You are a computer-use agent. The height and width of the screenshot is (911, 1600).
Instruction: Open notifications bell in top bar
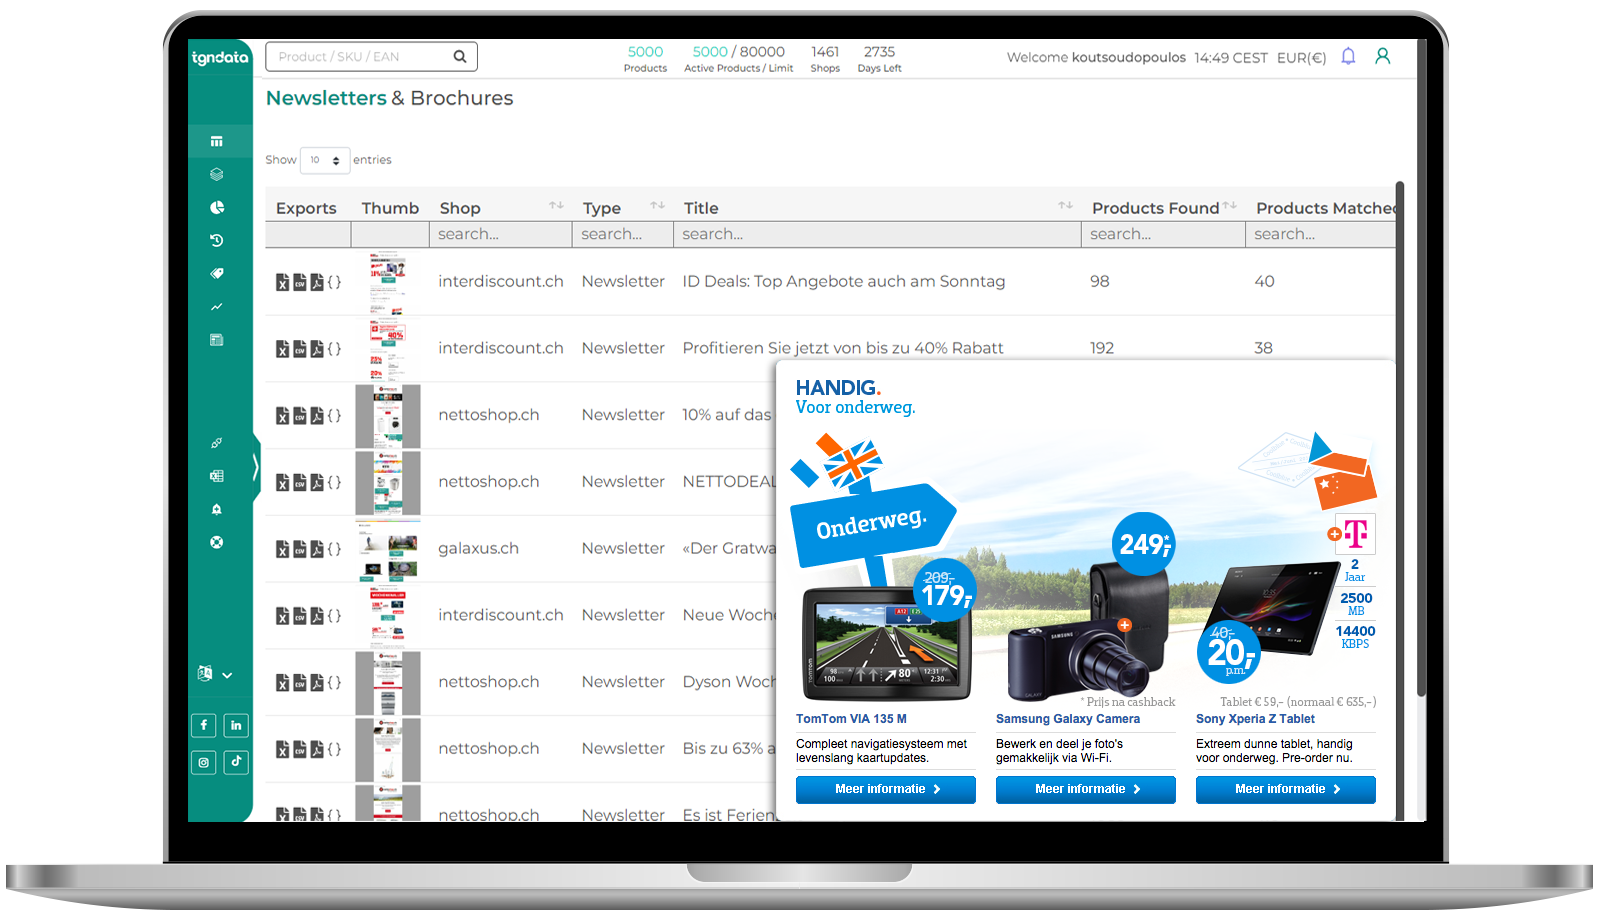click(x=1348, y=56)
